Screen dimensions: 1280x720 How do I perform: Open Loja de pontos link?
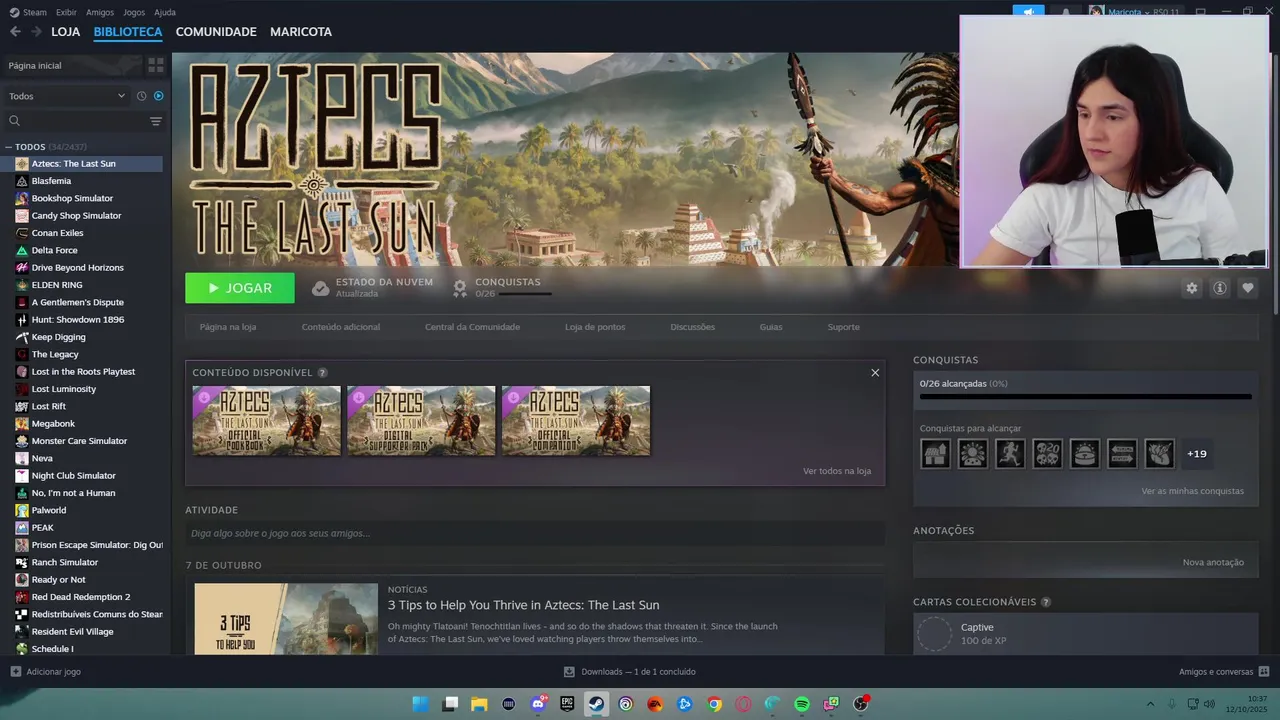pos(595,327)
